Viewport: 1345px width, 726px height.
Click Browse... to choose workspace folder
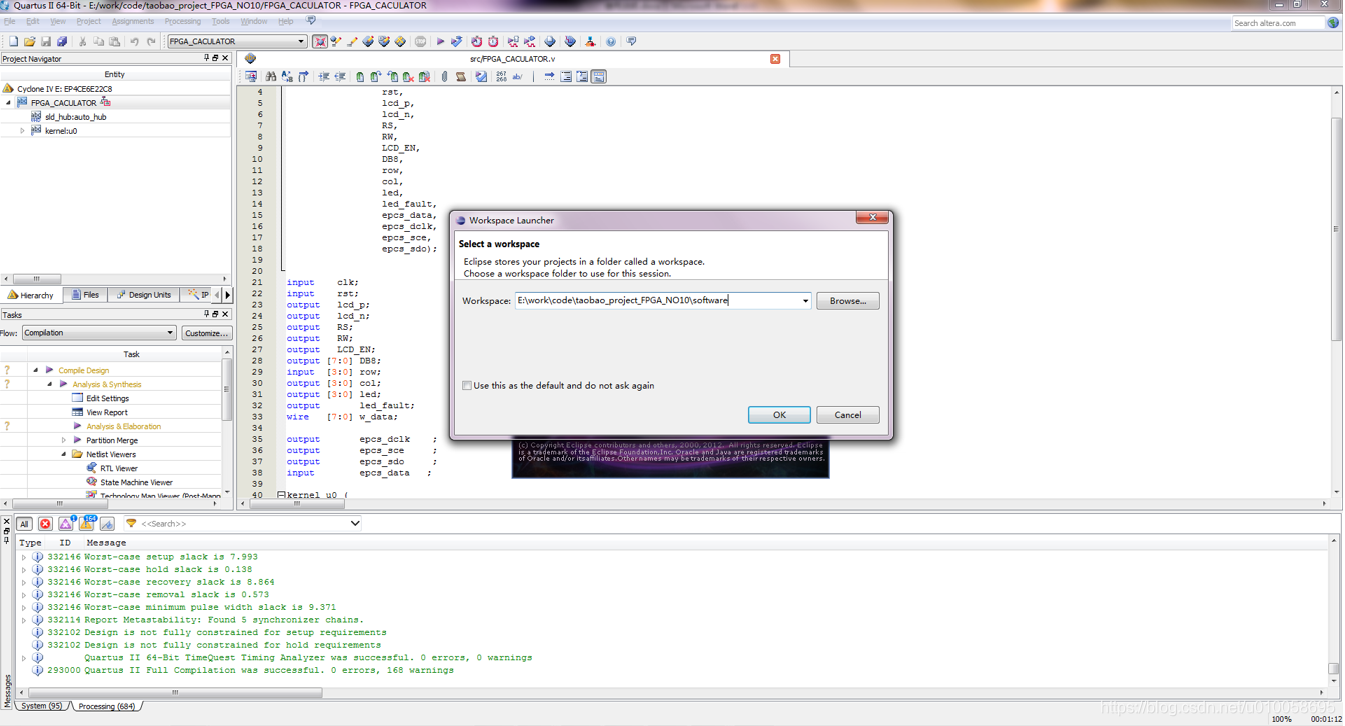point(848,300)
